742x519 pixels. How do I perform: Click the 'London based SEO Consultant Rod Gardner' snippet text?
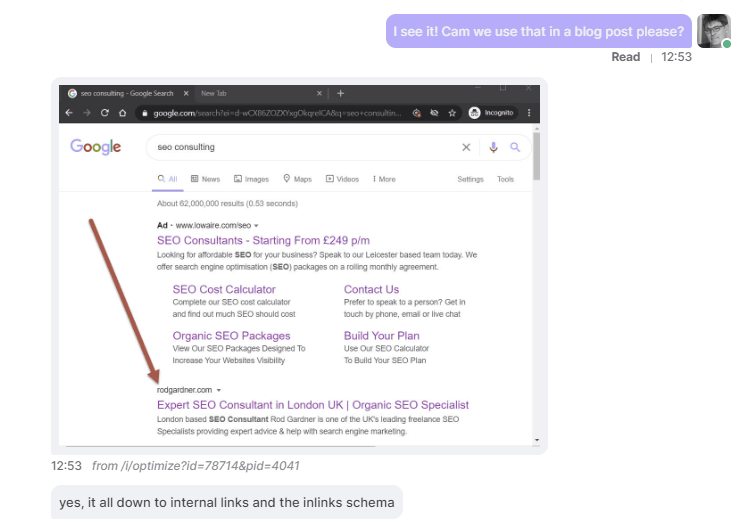pyautogui.click(x=308, y=425)
